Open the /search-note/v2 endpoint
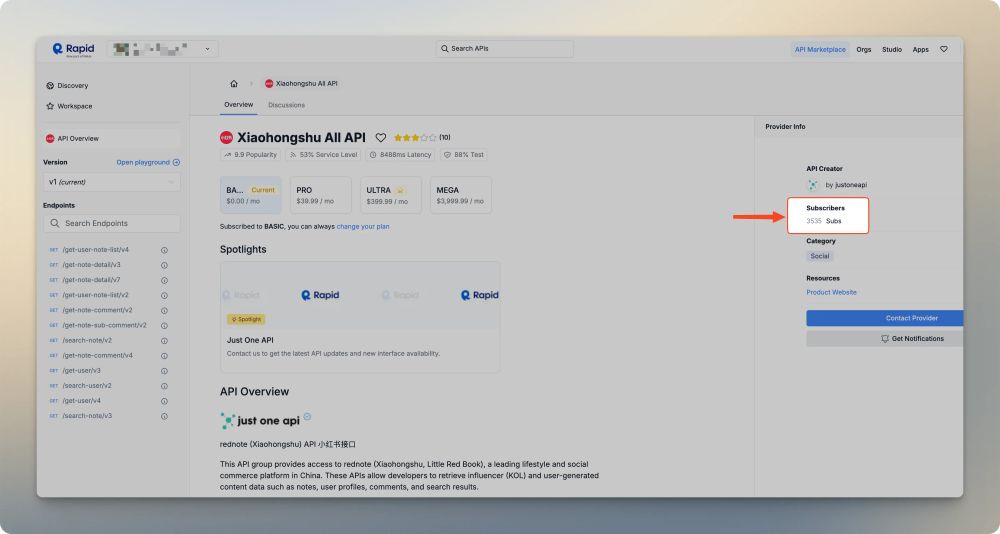The width and height of the screenshot is (1000, 534). pos(87,341)
